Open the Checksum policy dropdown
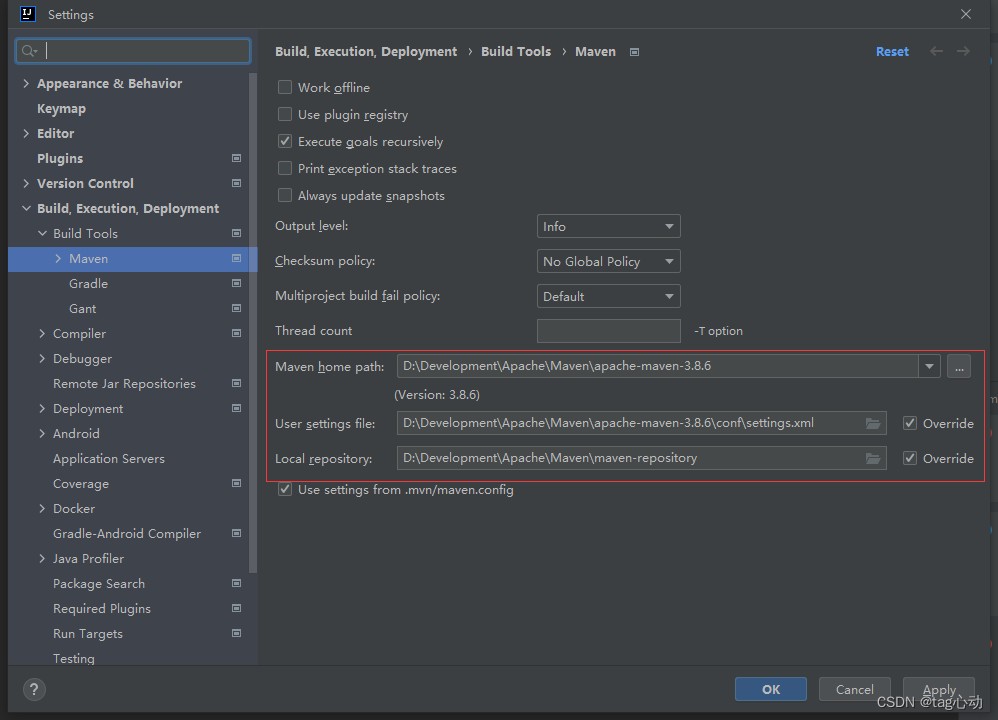This screenshot has width=998, height=720. tap(608, 261)
